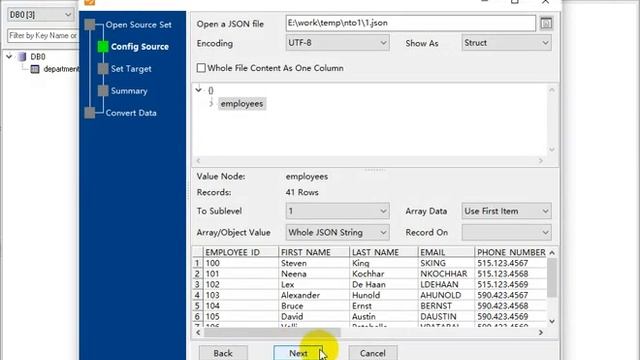Click the Set Target step marker

(103, 69)
